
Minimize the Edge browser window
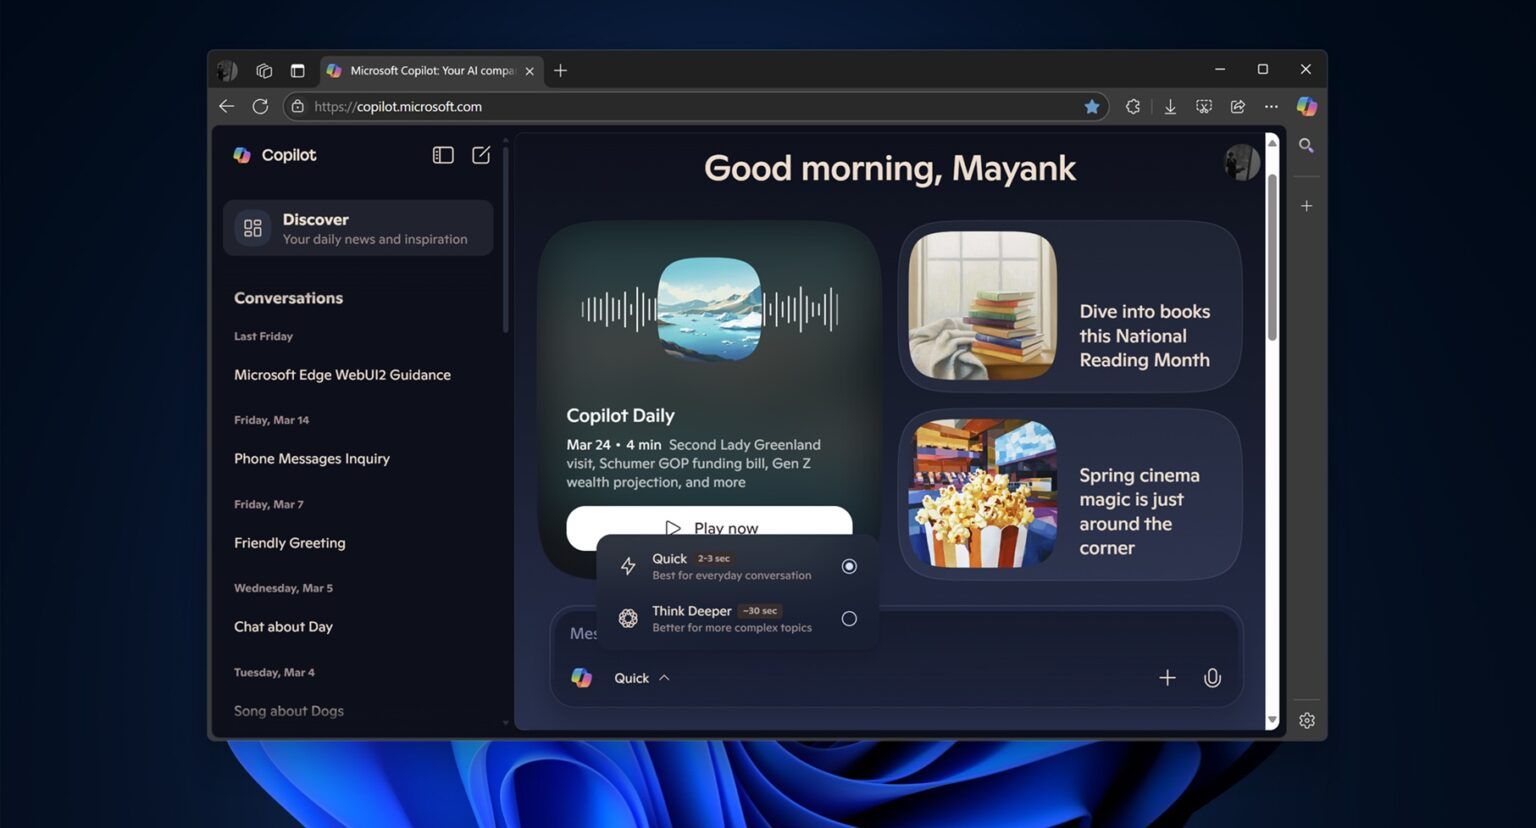[1220, 70]
